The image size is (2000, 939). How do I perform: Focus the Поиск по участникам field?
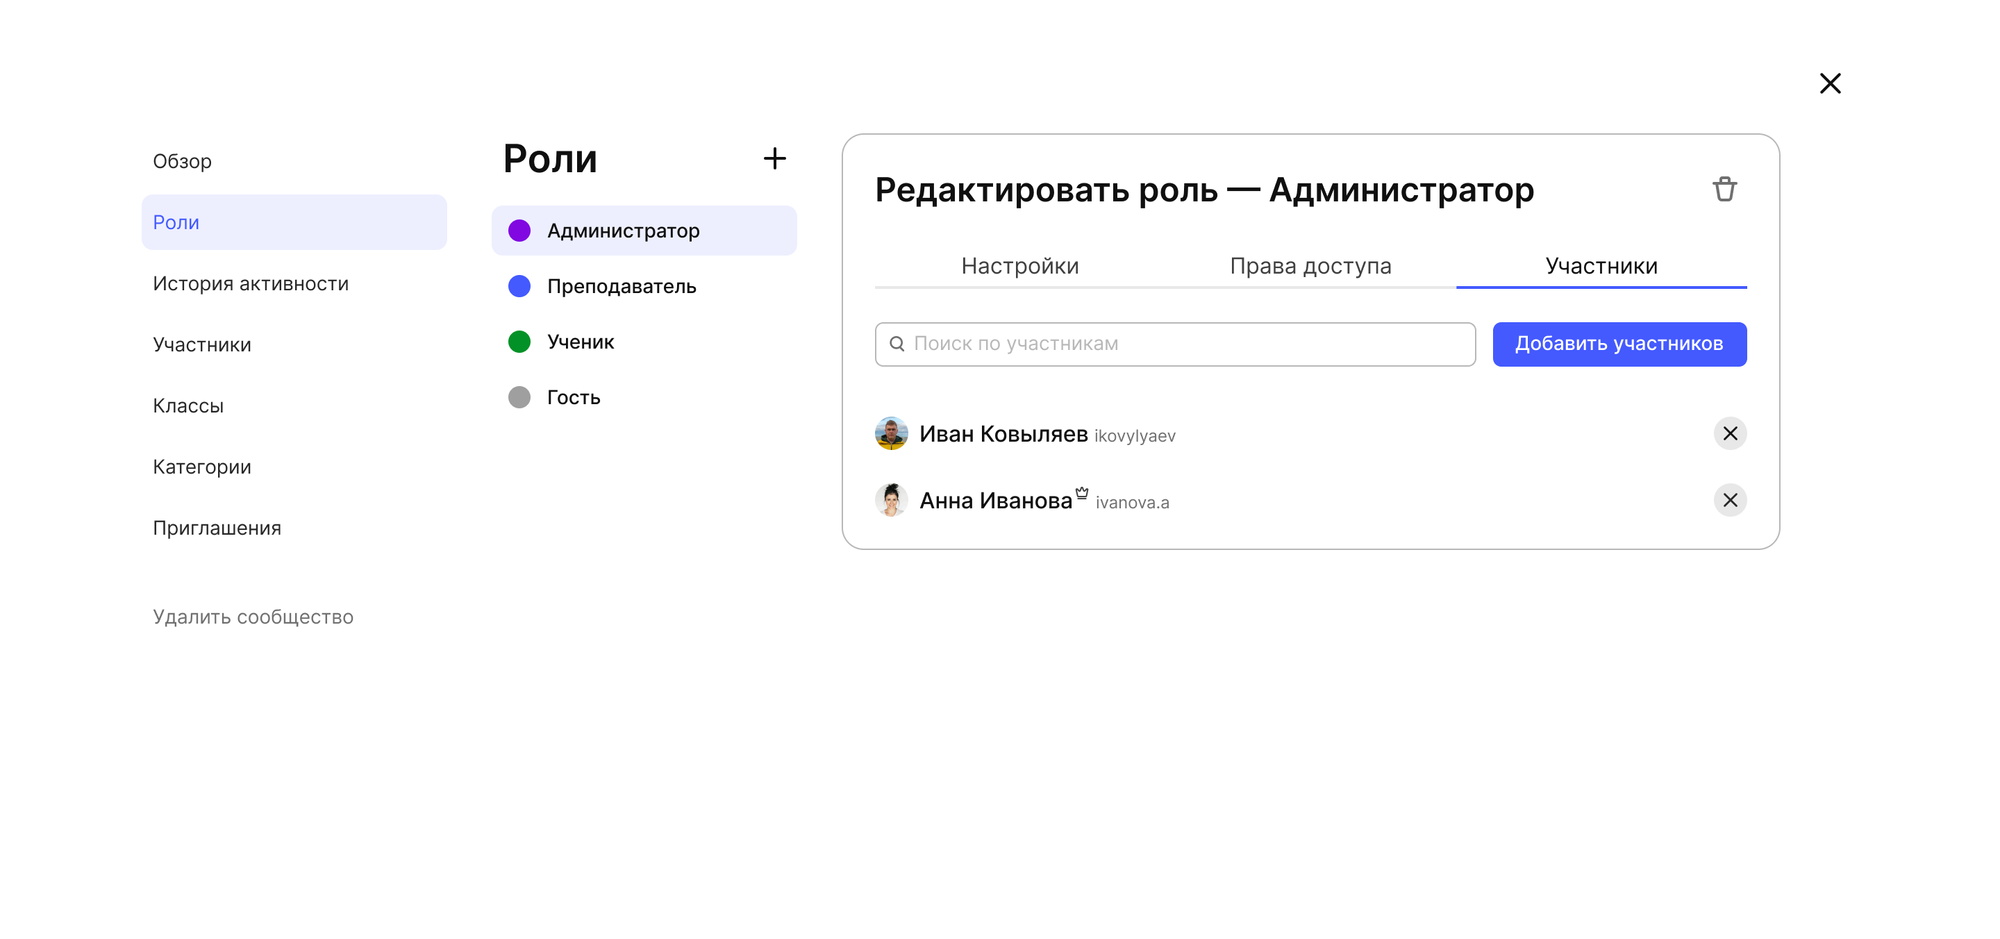tap(1175, 344)
